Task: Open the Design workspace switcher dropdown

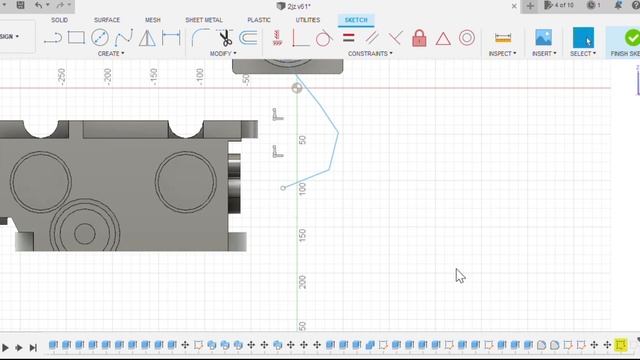Action: tap(10, 37)
